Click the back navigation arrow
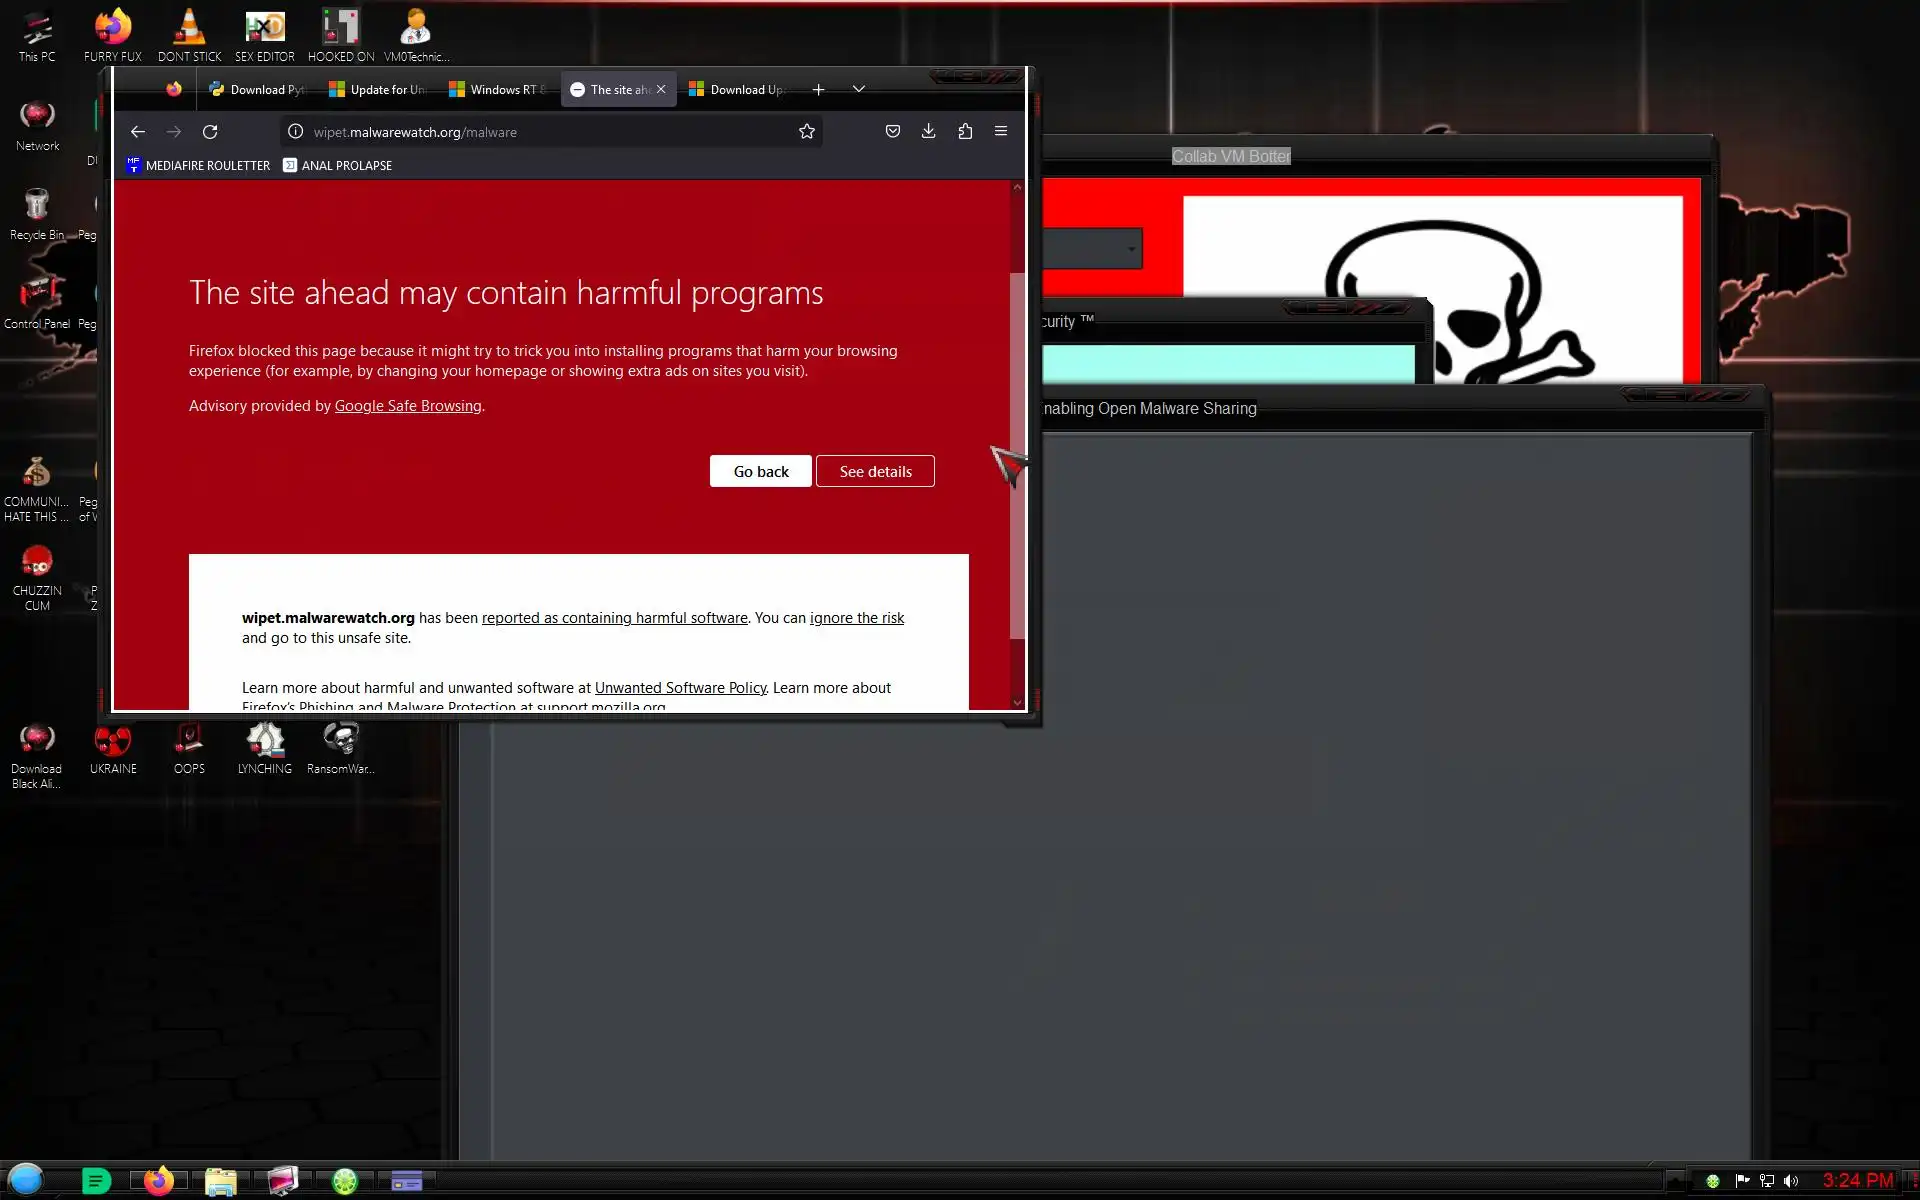This screenshot has width=1920, height=1200. pos(138,132)
